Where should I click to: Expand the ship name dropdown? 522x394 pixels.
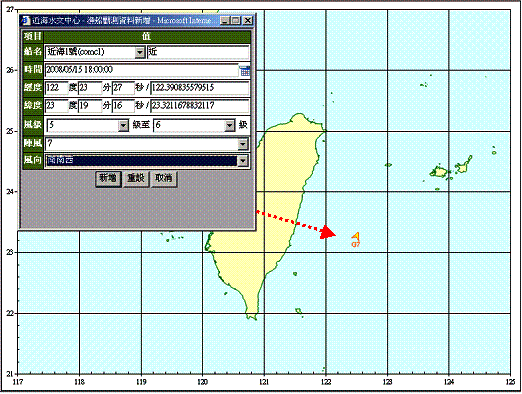(140, 52)
